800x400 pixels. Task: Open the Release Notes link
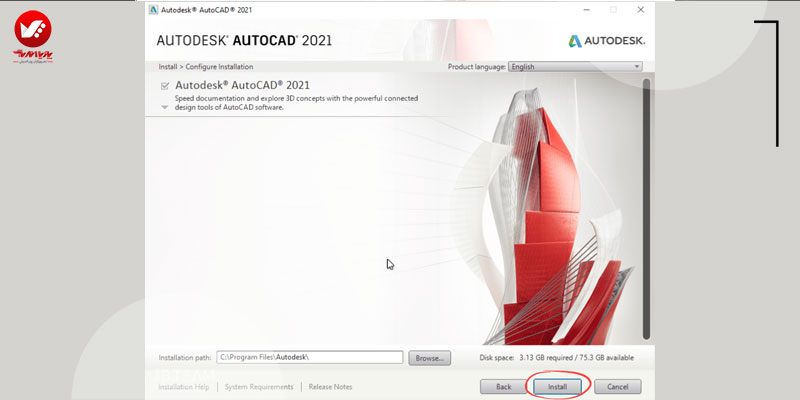tap(330, 387)
